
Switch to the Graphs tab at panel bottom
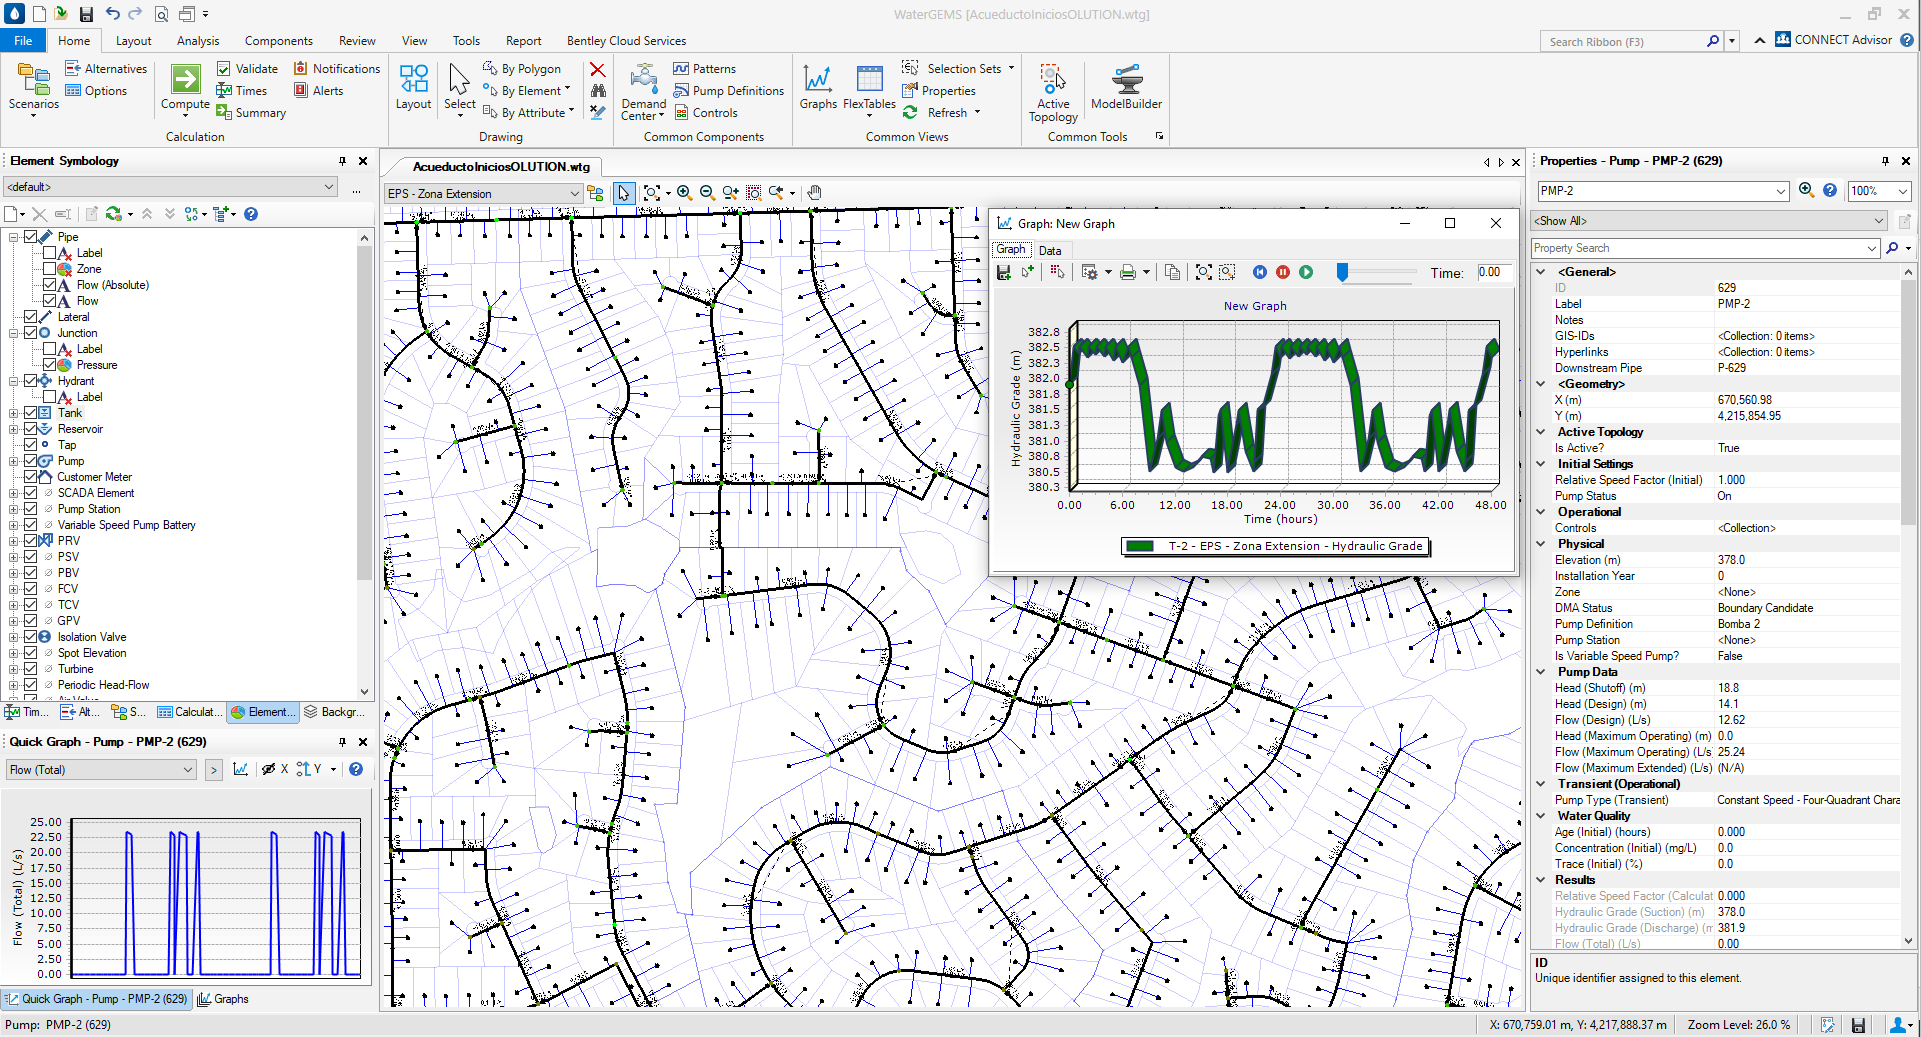click(223, 999)
